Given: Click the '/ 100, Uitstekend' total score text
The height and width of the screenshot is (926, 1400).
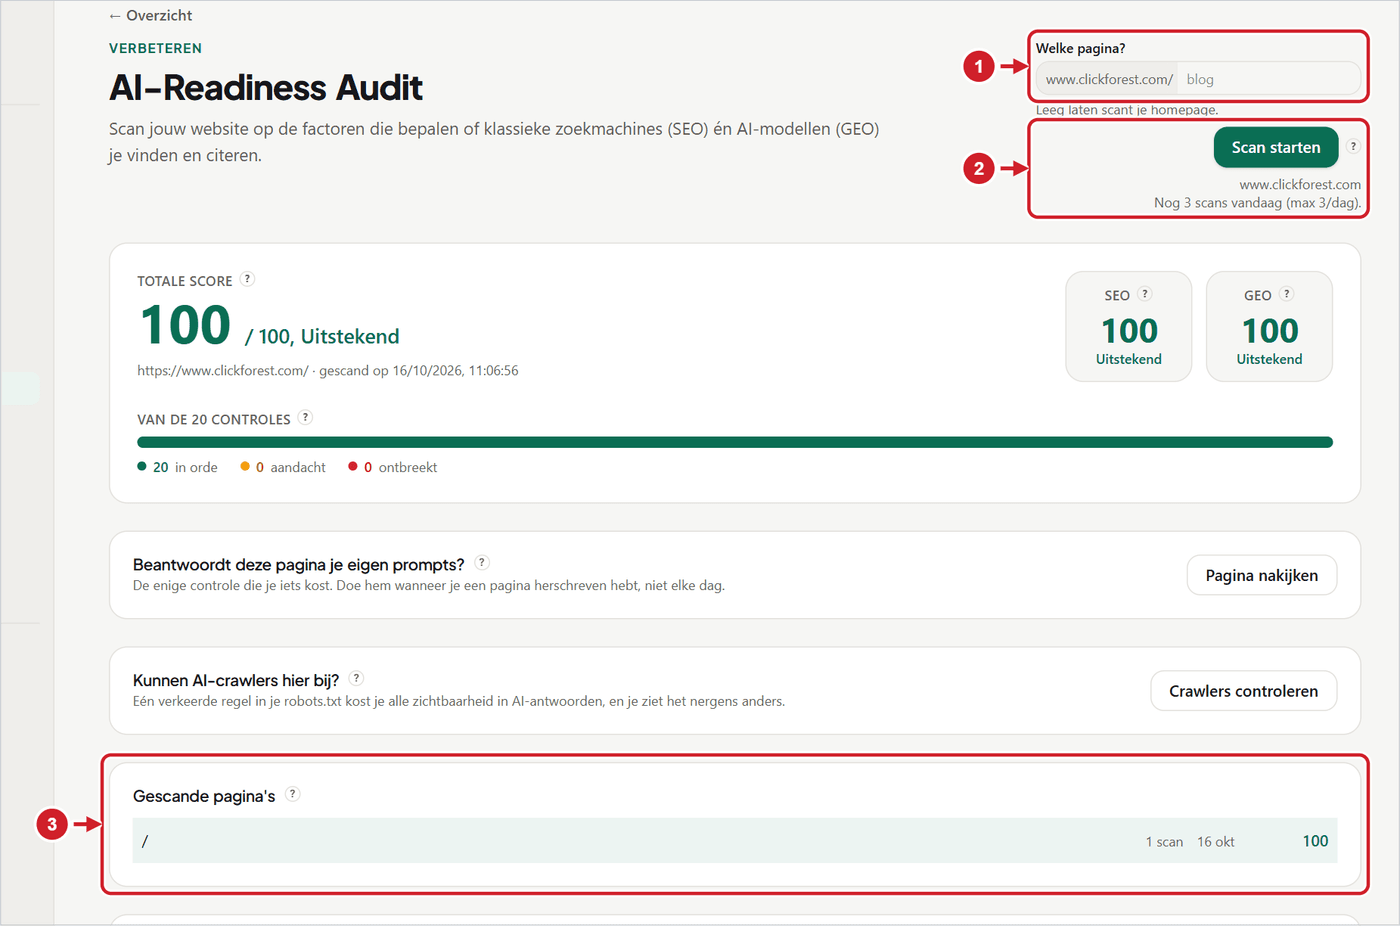Looking at the screenshot, I should click(x=322, y=337).
